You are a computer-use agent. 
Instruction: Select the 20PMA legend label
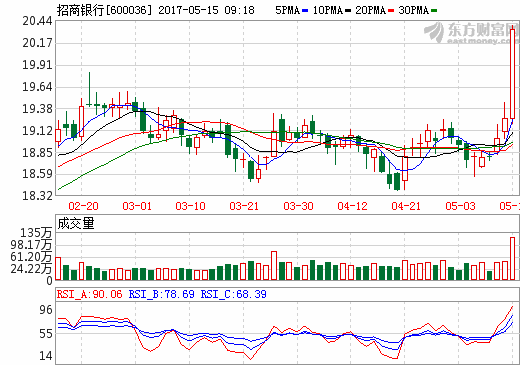370,10
